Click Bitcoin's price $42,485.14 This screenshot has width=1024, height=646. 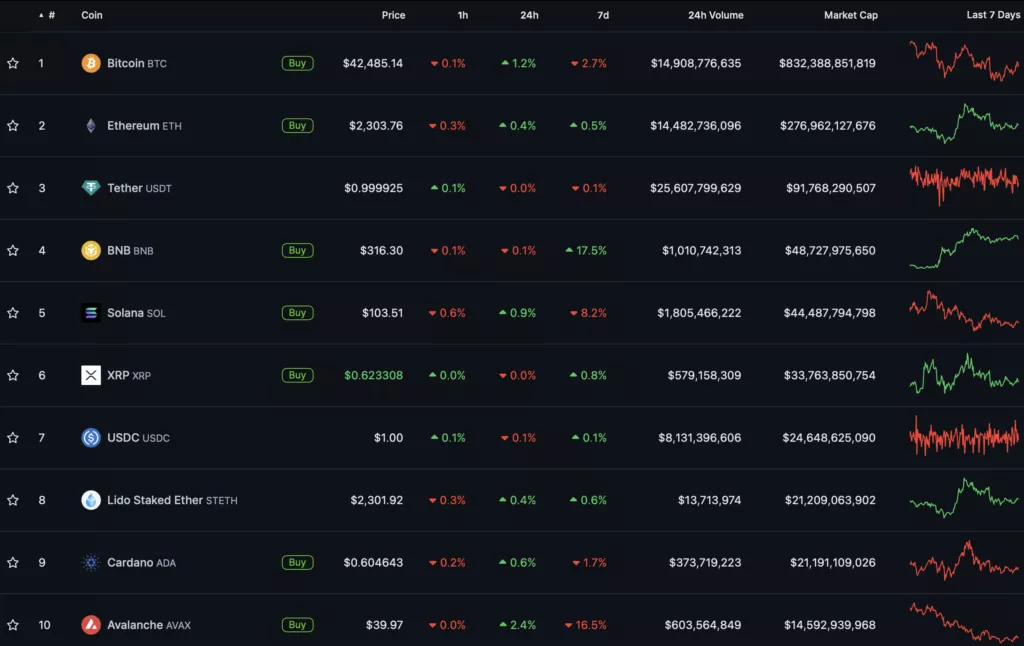click(x=373, y=63)
